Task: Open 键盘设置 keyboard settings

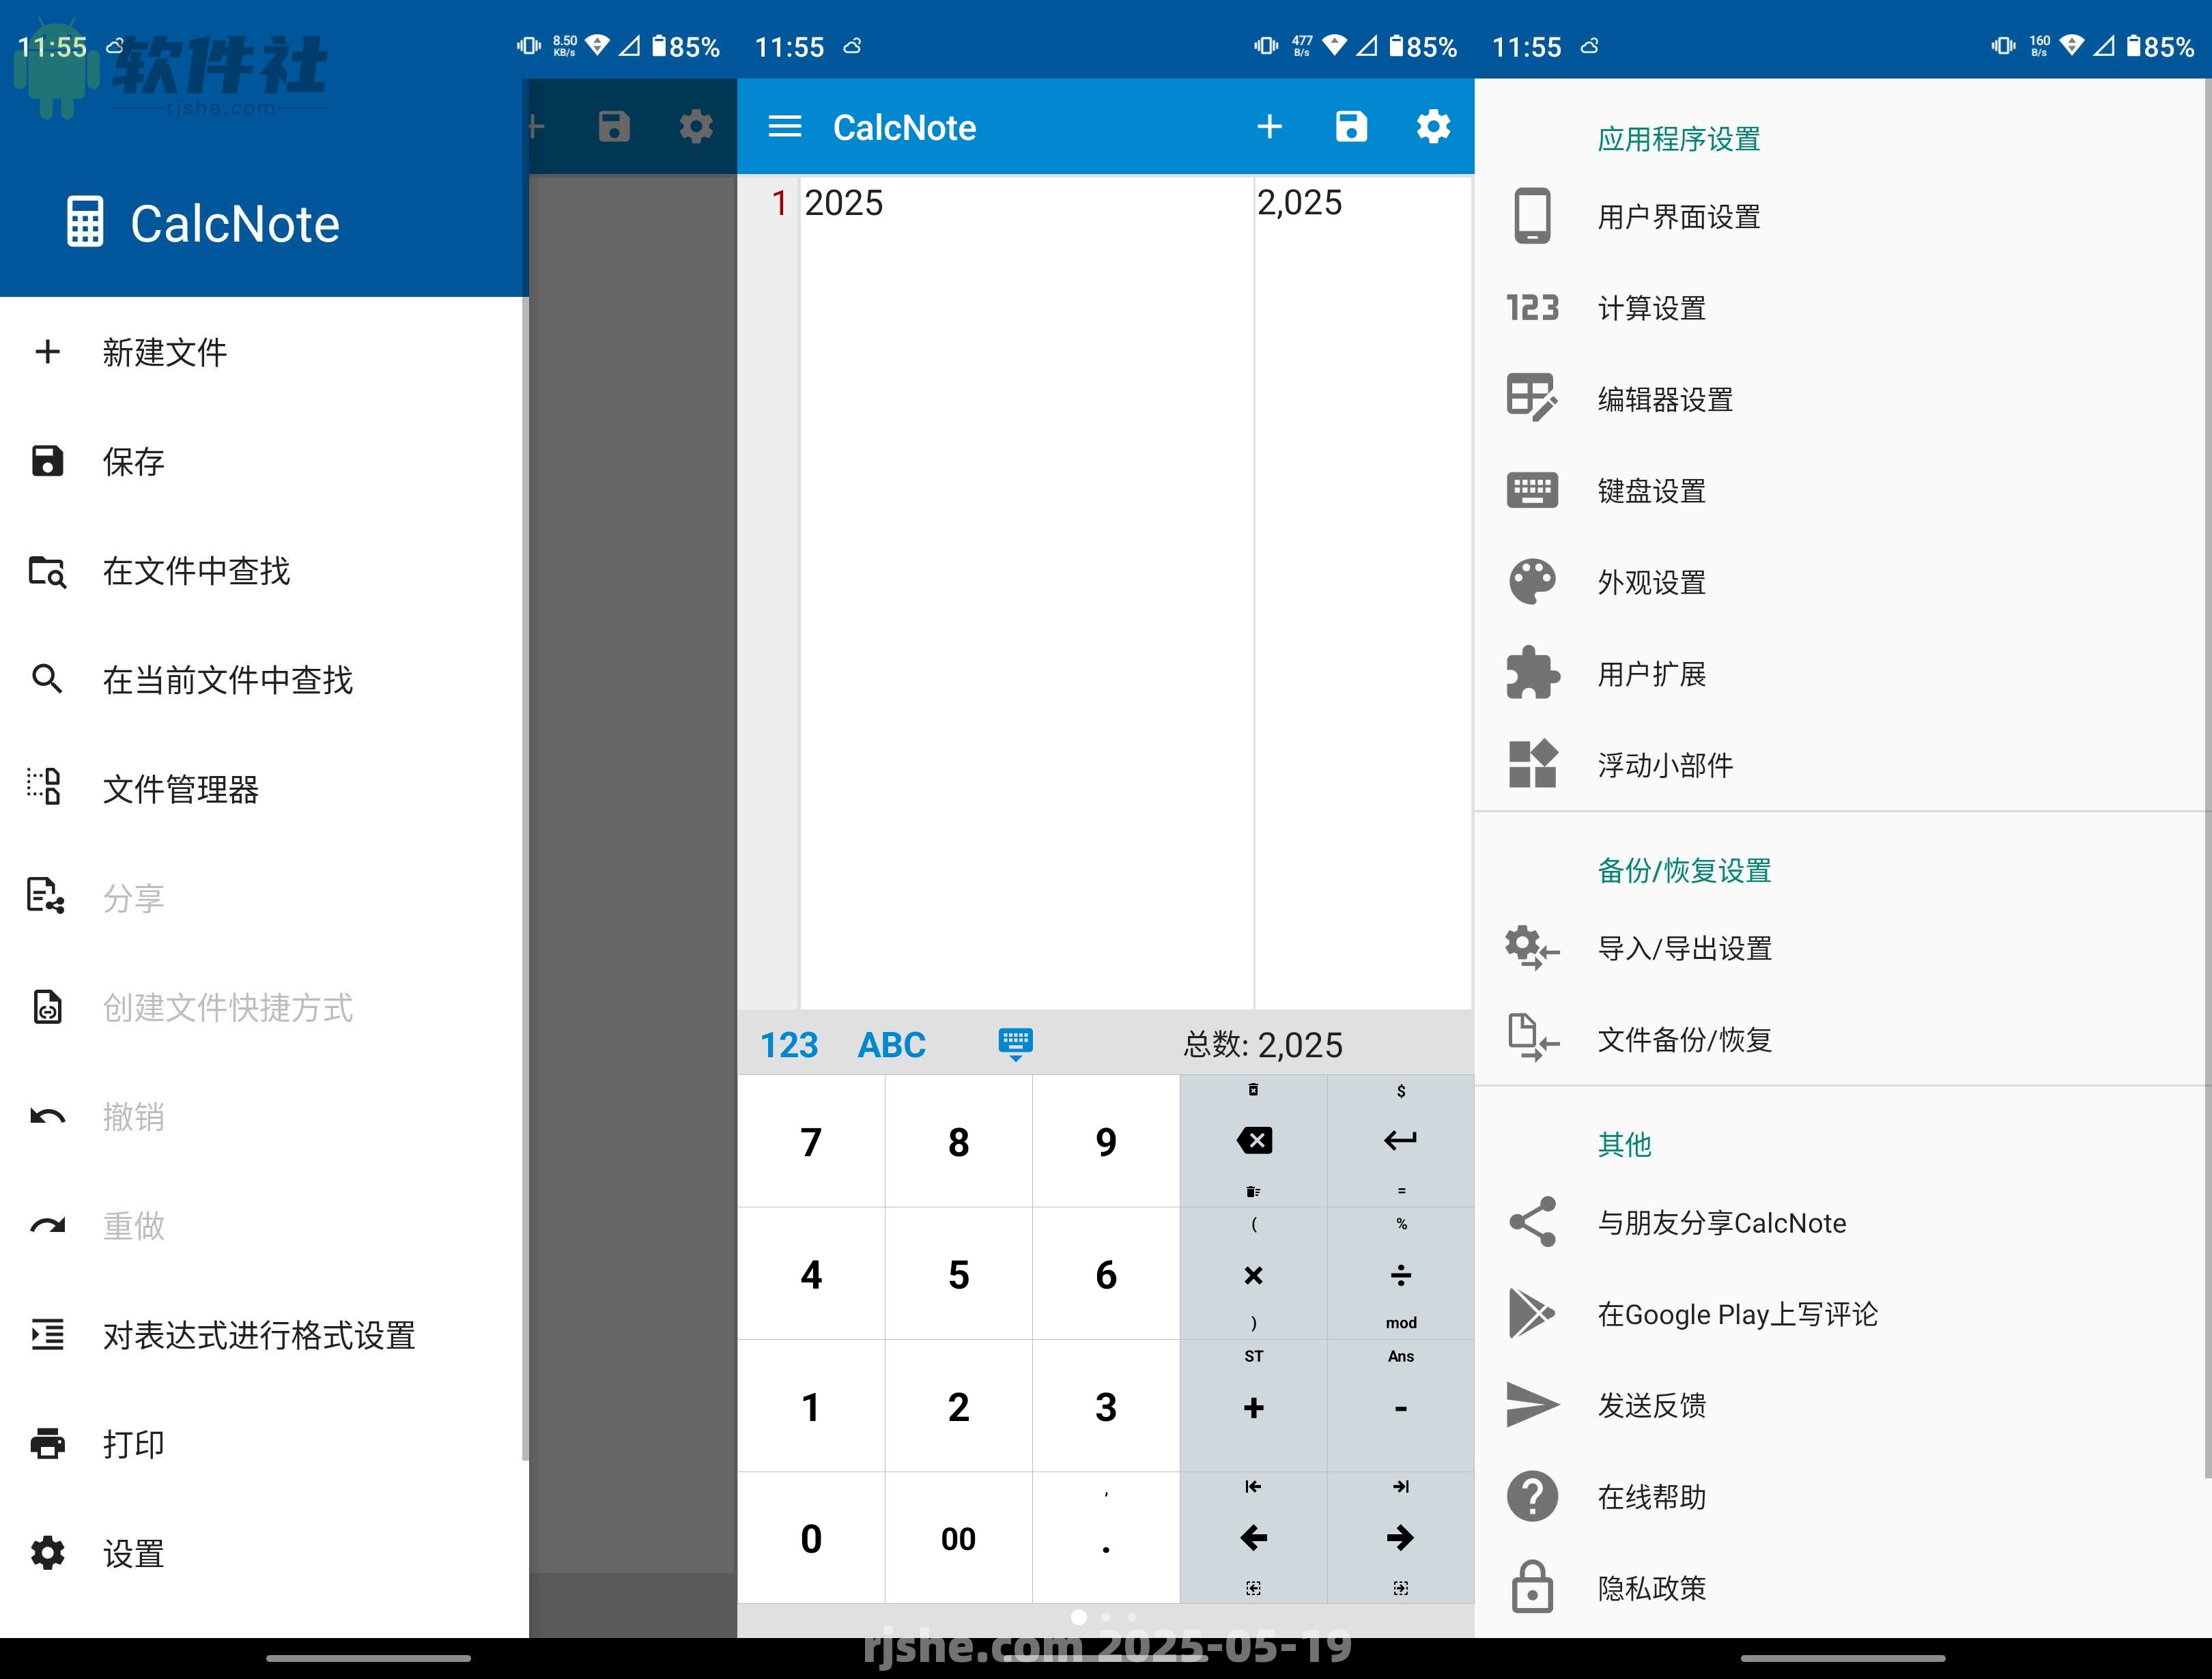Action: (x=1651, y=491)
